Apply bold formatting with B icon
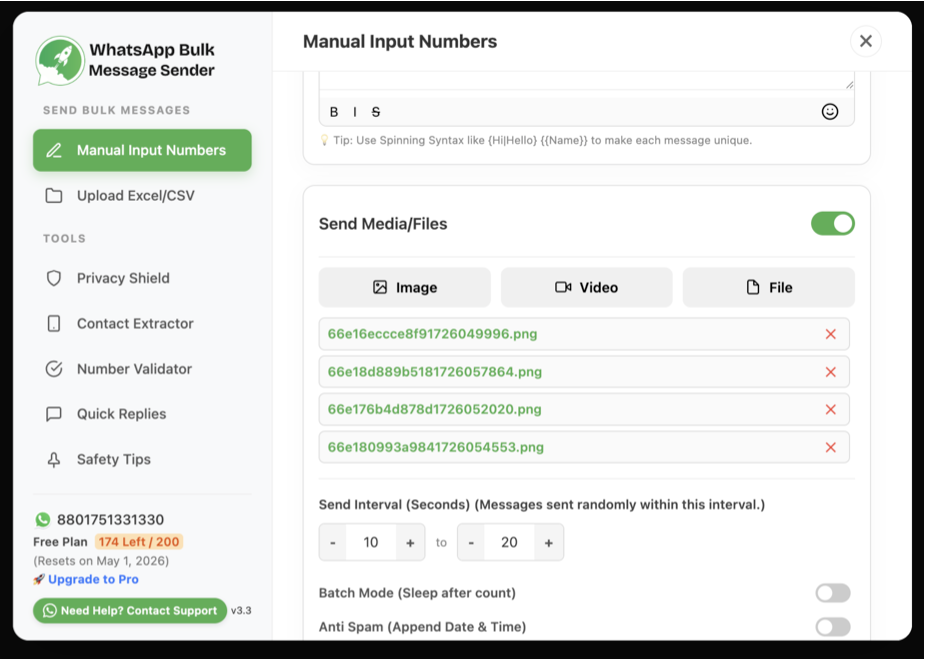The image size is (925, 659). (x=334, y=112)
